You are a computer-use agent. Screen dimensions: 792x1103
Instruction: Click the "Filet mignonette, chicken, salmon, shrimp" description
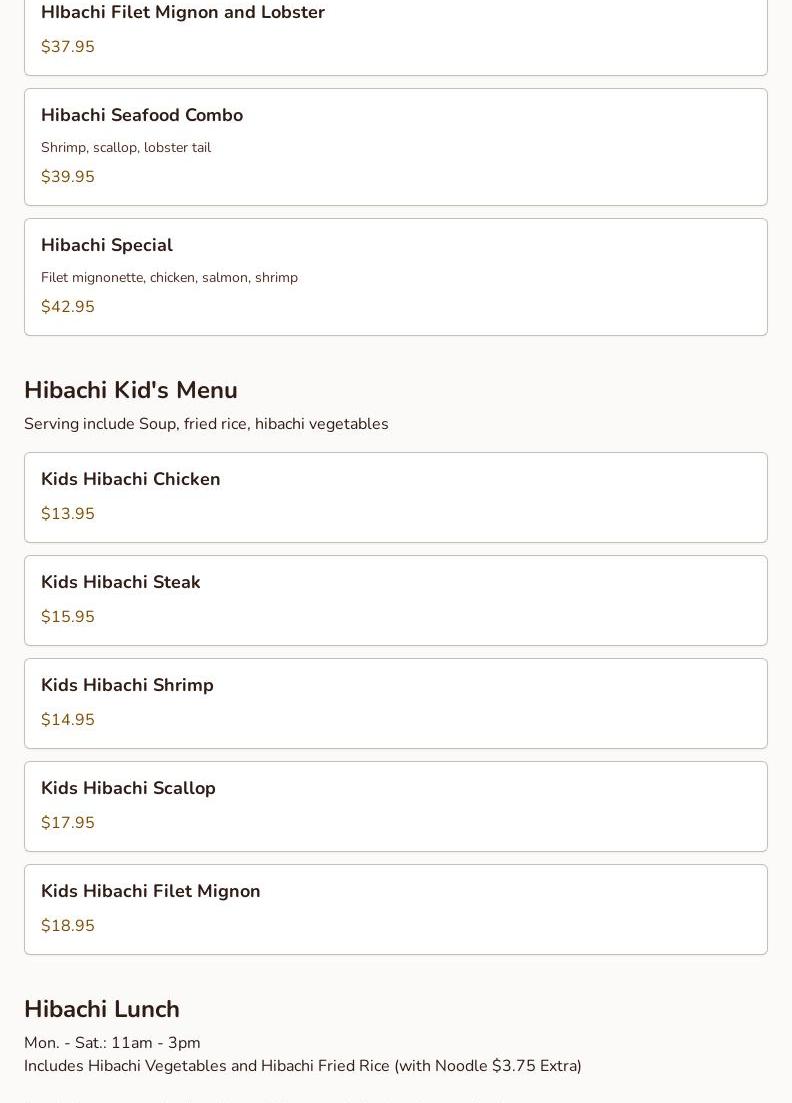click(169, 278)
